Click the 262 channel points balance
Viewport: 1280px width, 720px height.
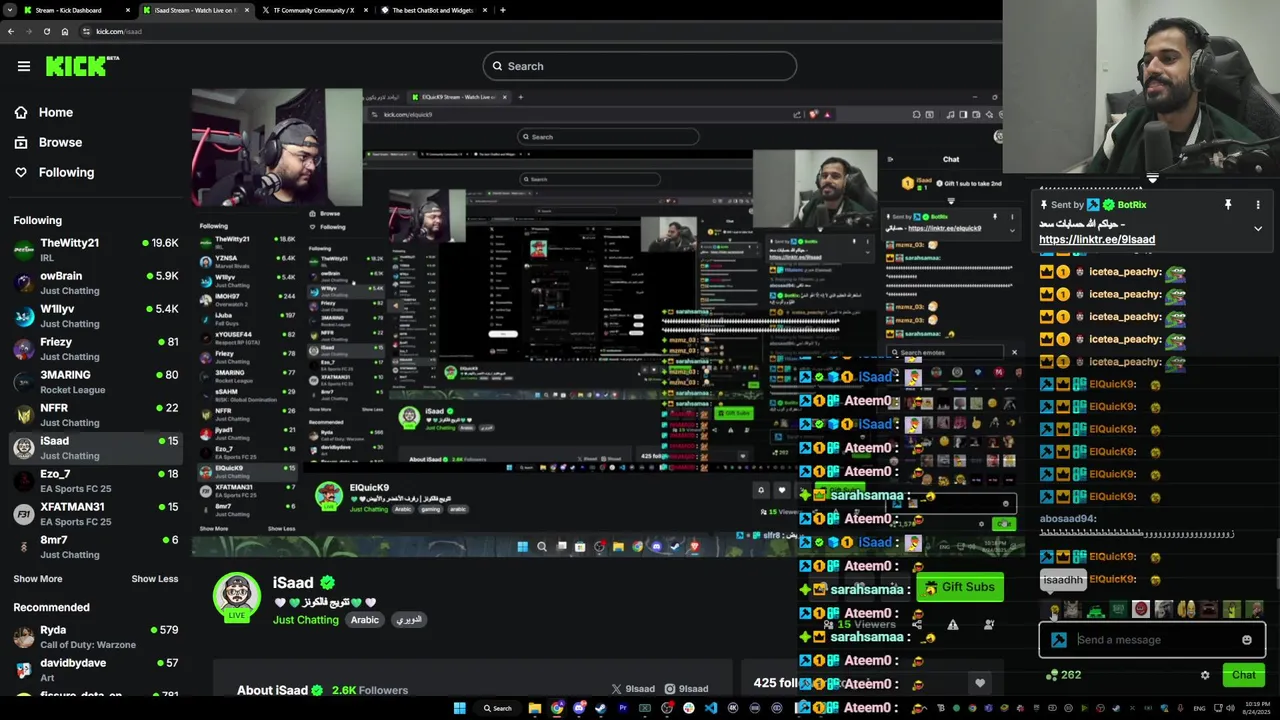point(1063,675)
